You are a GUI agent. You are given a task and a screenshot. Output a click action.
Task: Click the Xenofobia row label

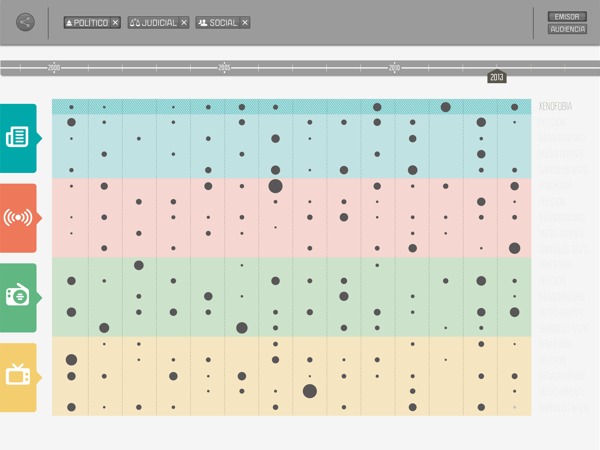coord(555,106)
